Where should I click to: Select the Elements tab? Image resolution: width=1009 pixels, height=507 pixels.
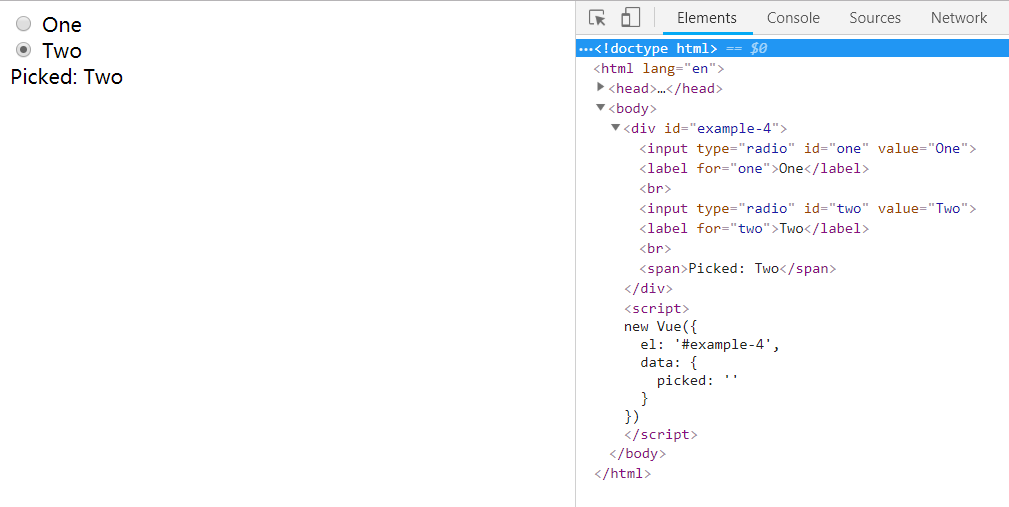(x=707, y=18)
